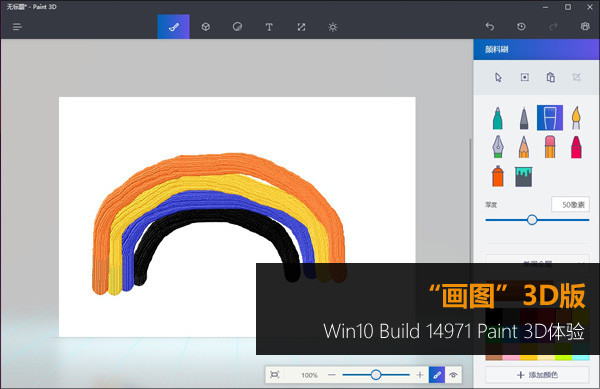Choose the brown color swatch
The width and height of the screenshot is (600, 389).
pyautogui.click(x=494, y=358)
